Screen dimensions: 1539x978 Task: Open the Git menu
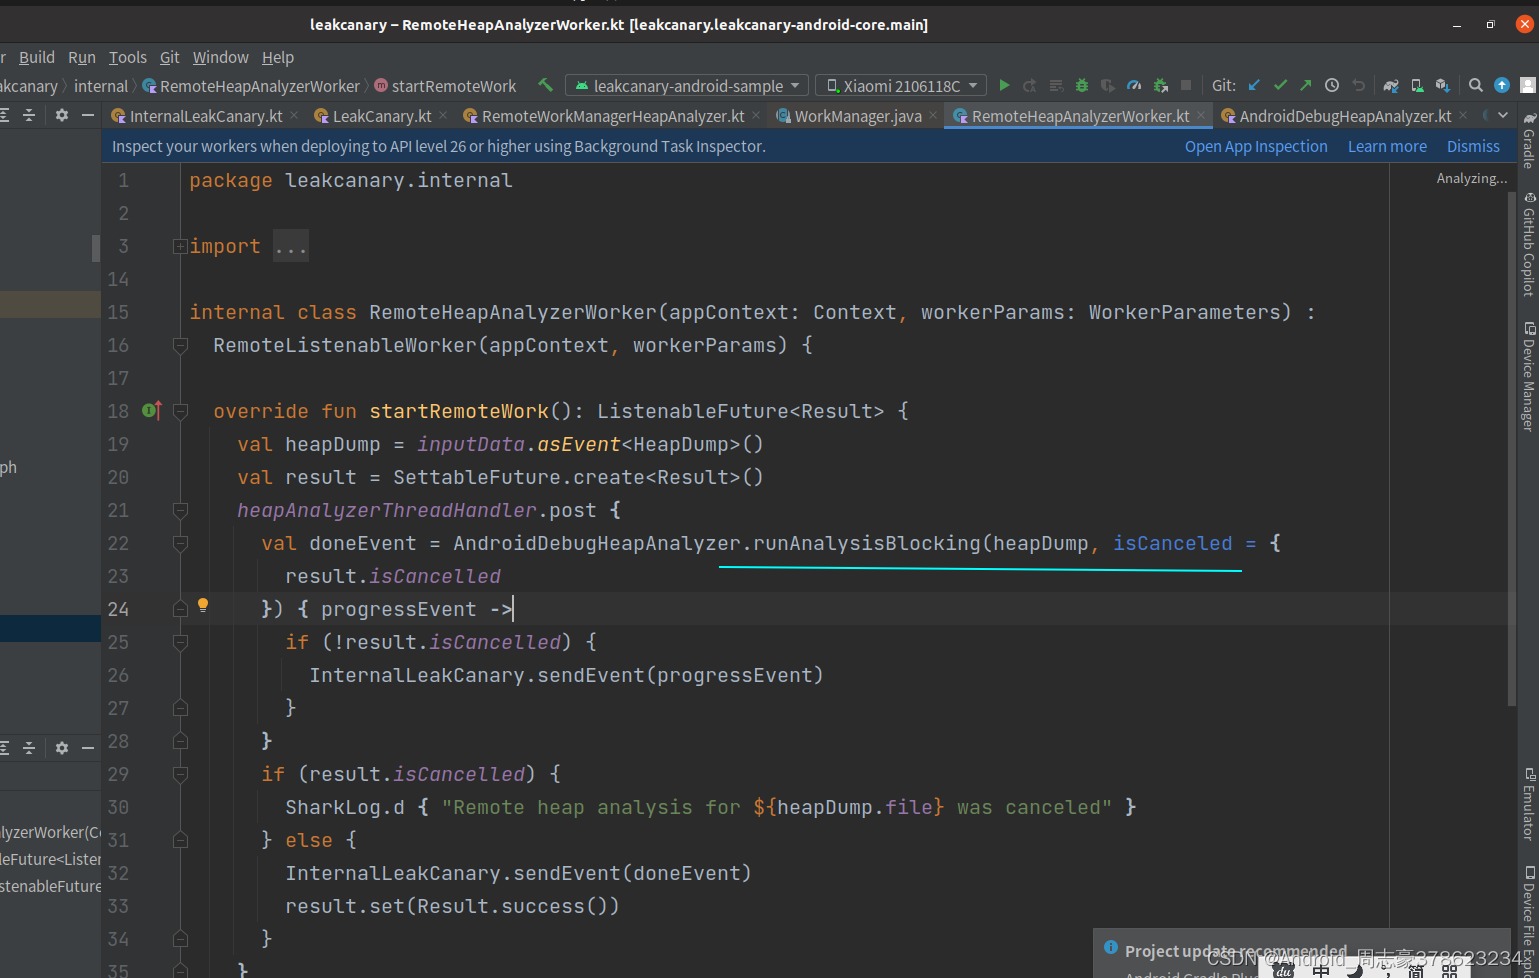[x=170, y=58]
